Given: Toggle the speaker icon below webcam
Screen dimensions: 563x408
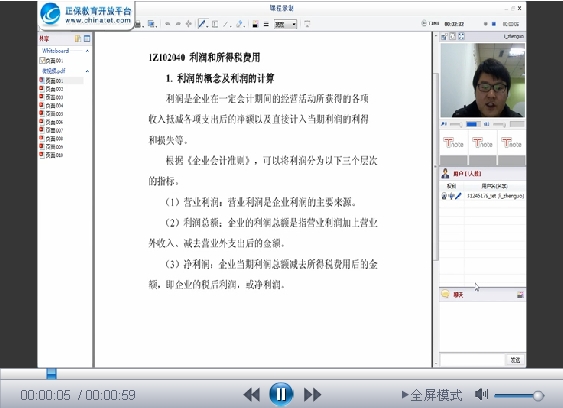Looking at the screenshot, I should 487,124.
